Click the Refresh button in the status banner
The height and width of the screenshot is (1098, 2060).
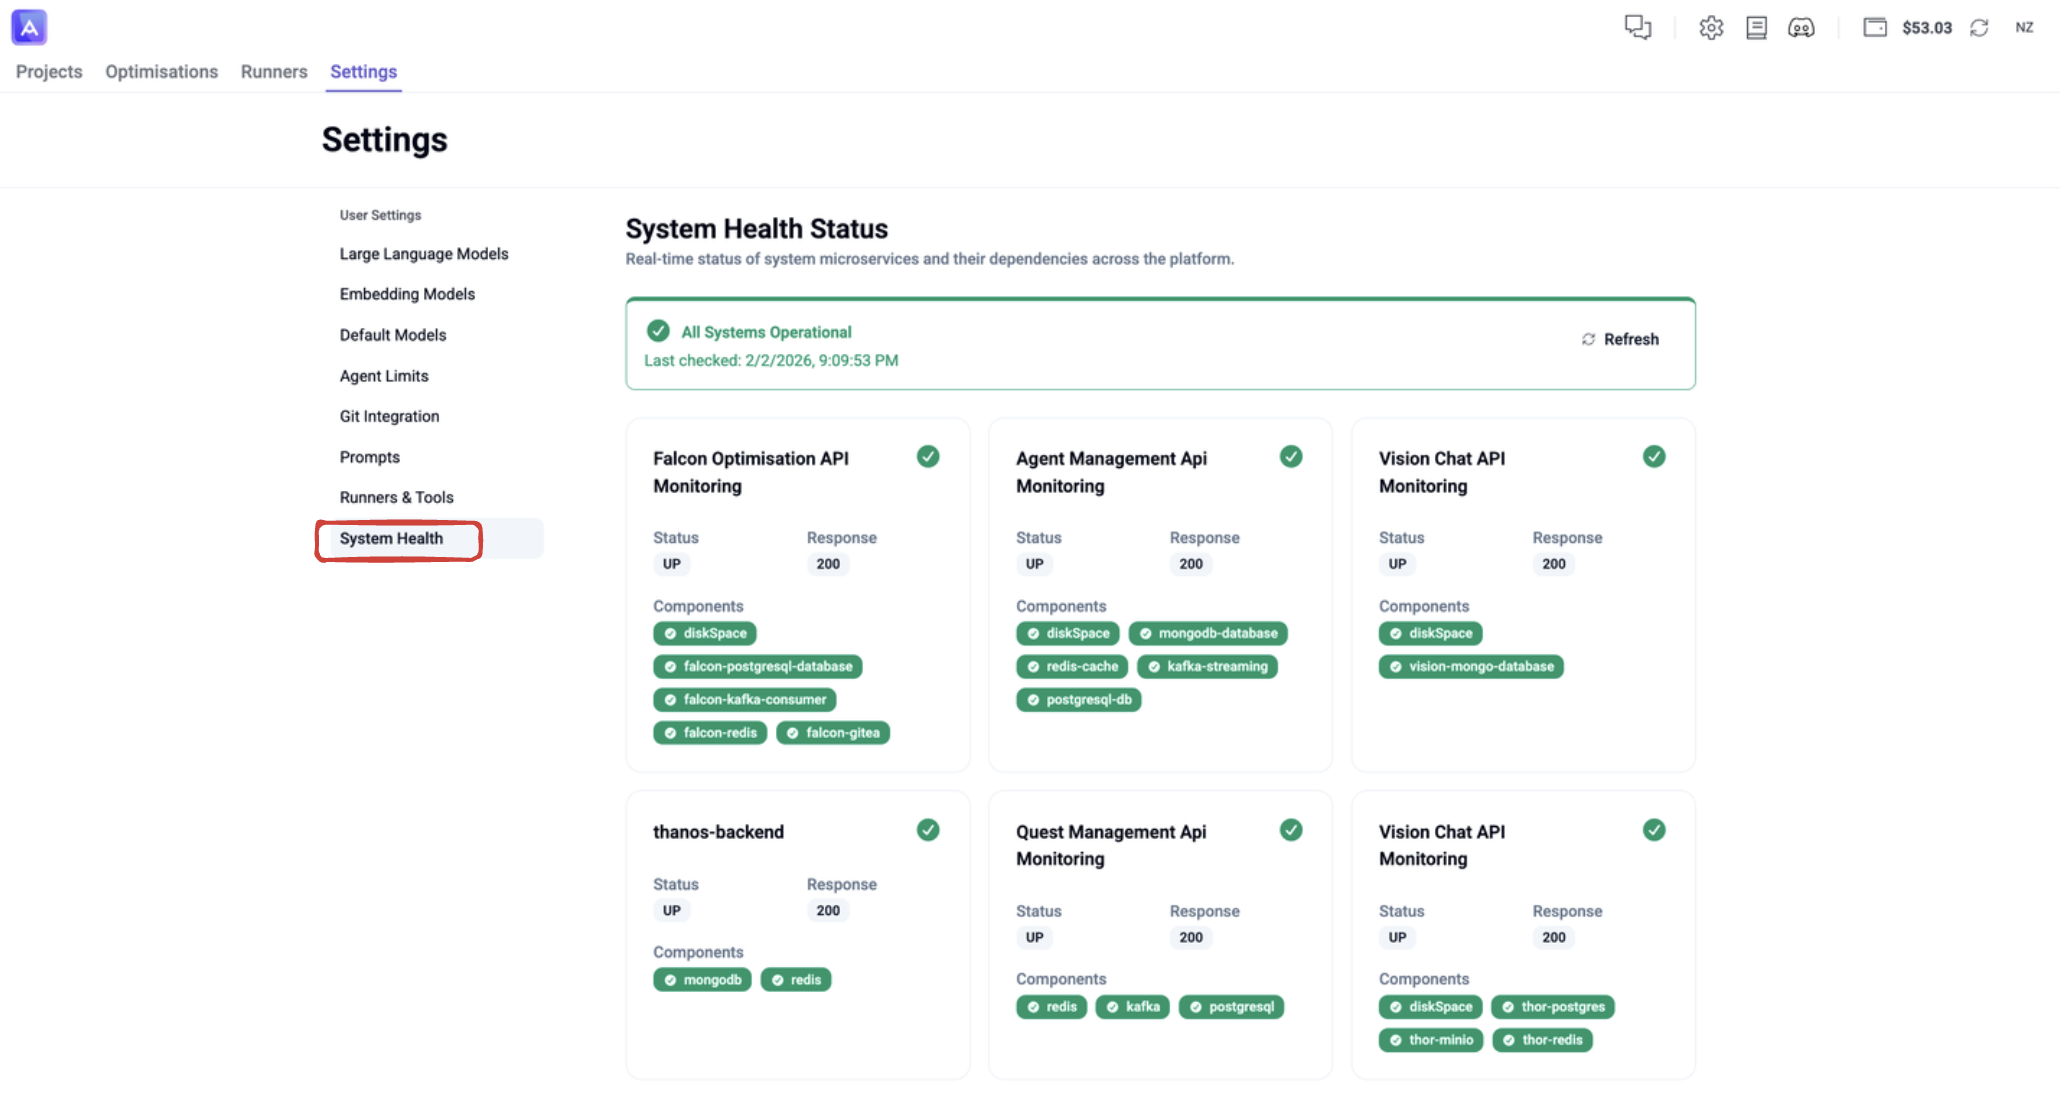tap(1620, 339)
